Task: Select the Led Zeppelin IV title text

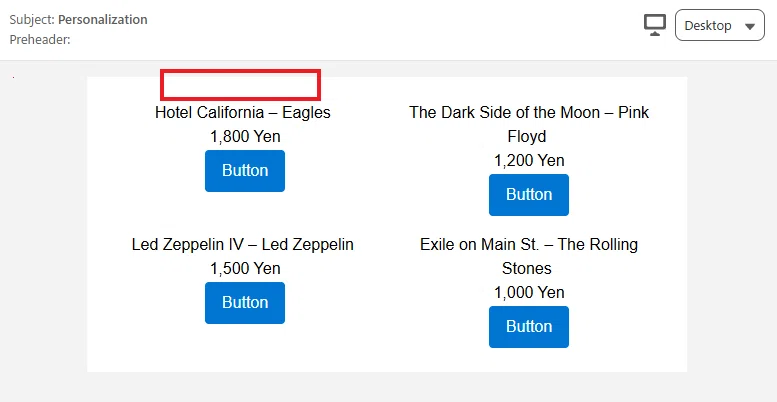Action: click(x=243, y=244)
